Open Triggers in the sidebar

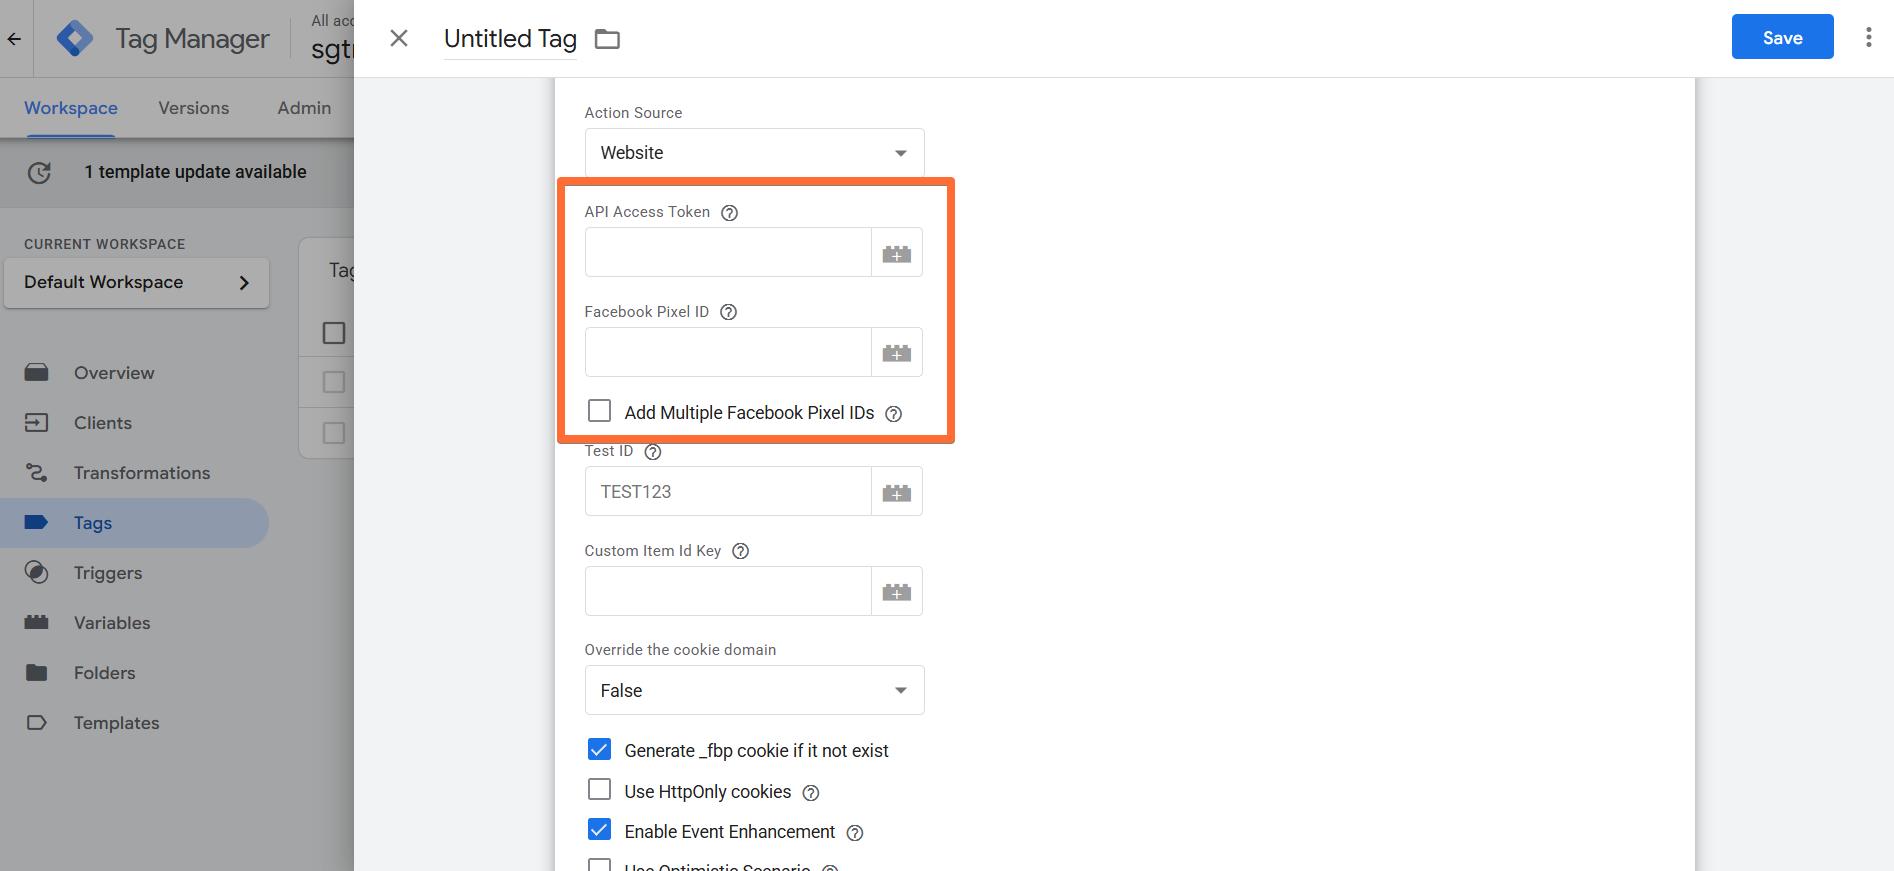pyautogui.click(x=134, y=573)
